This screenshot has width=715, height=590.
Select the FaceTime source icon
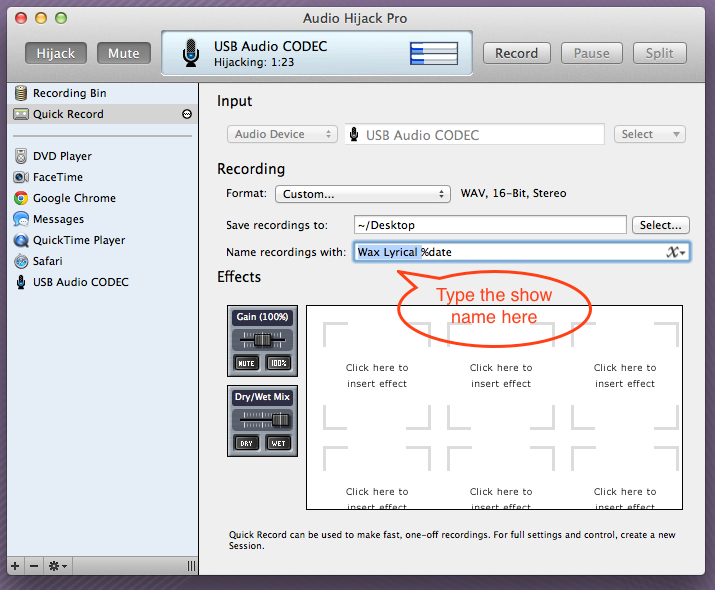21,177
